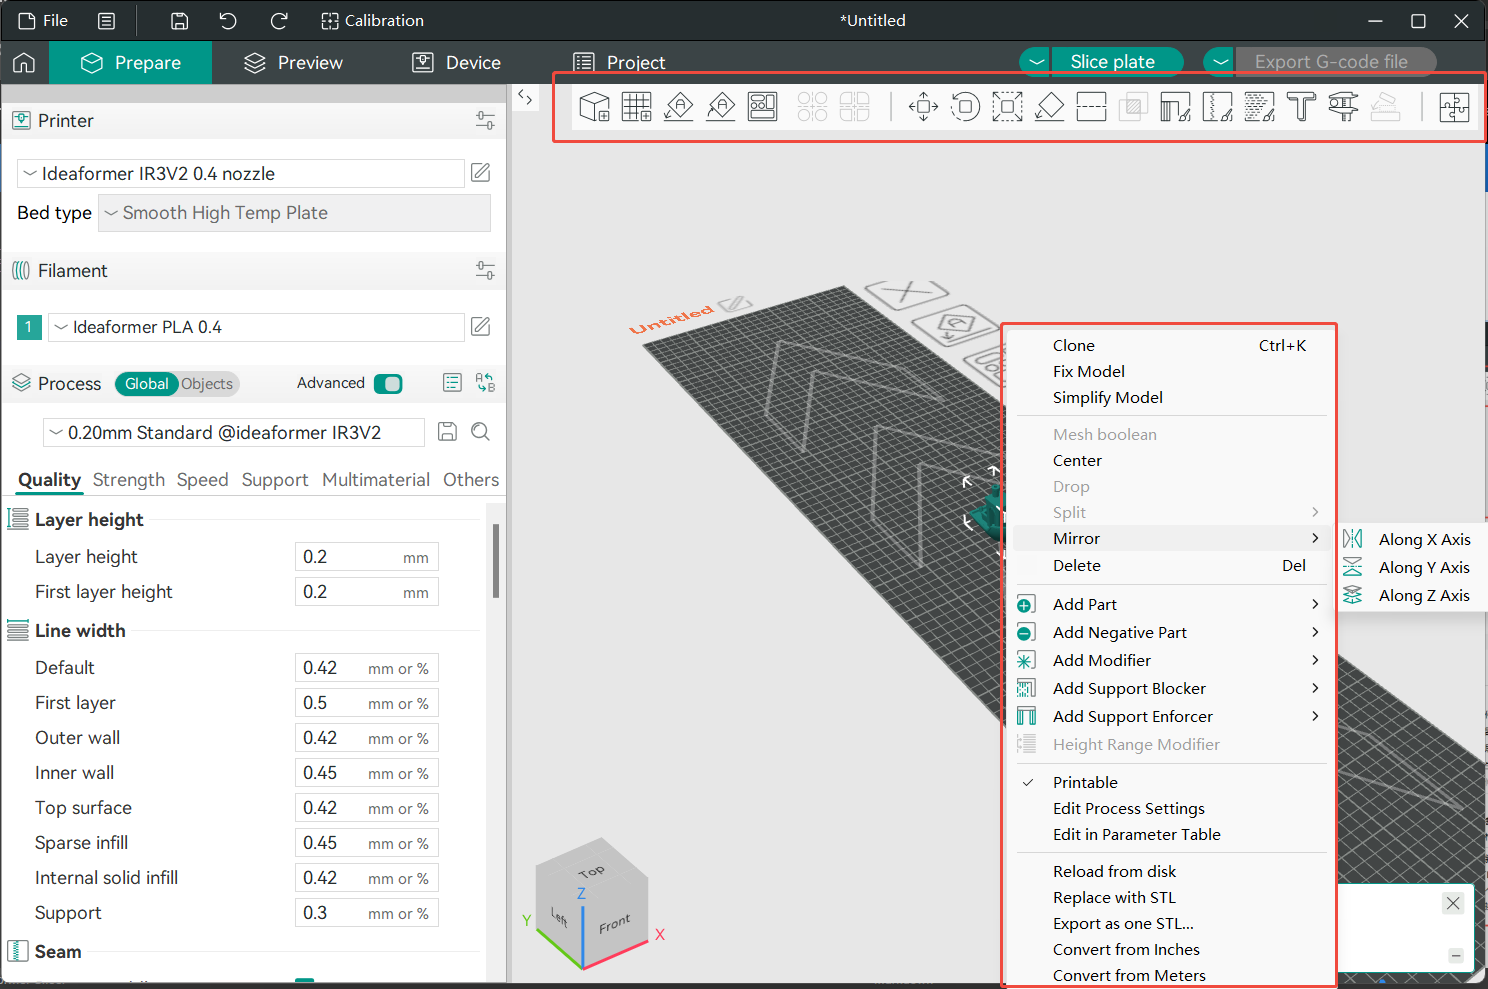
Task: Open the Seam painting tool
Action: click(1217, 106)
